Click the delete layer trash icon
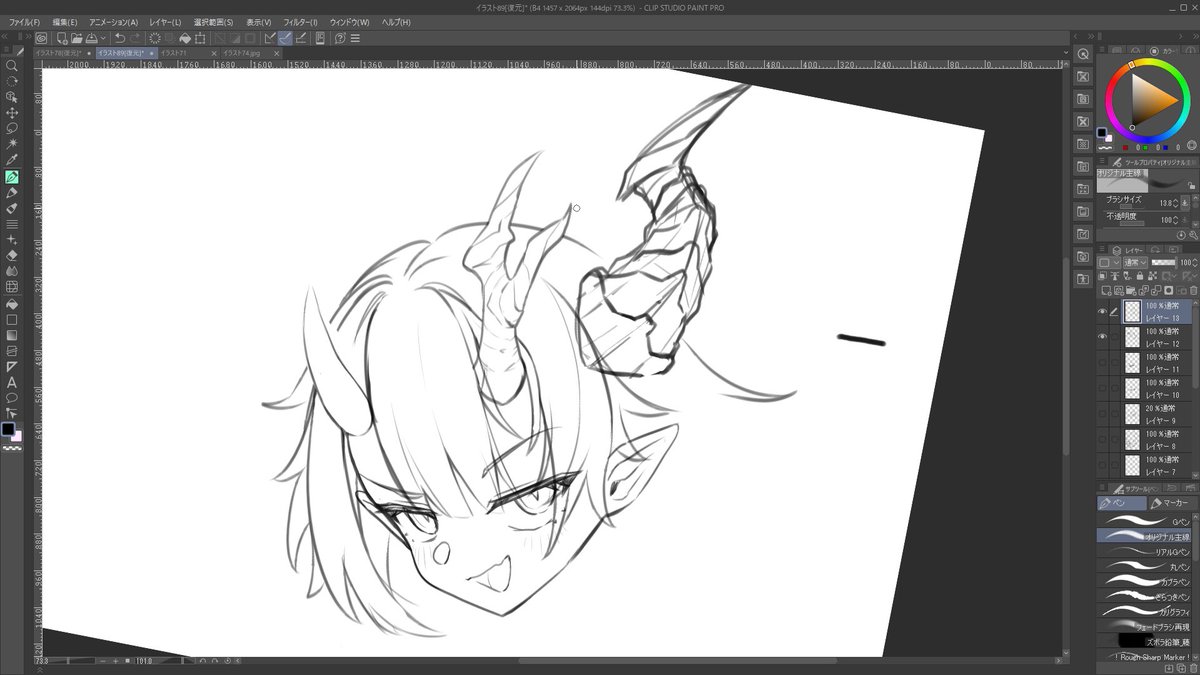 point(1194,290)
